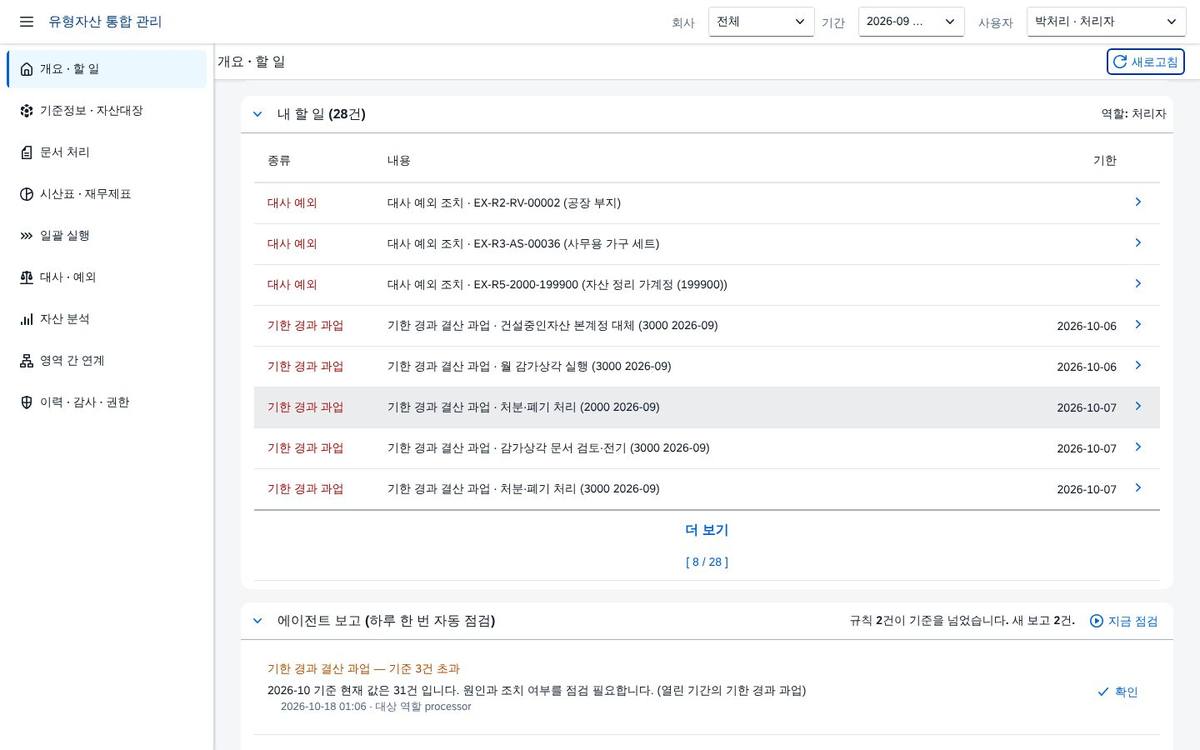Open arrow for EX-R2-RV-00002 공장 부지 row
The height and width of the screenshot is (750, 1200).
pos(1138,202)
